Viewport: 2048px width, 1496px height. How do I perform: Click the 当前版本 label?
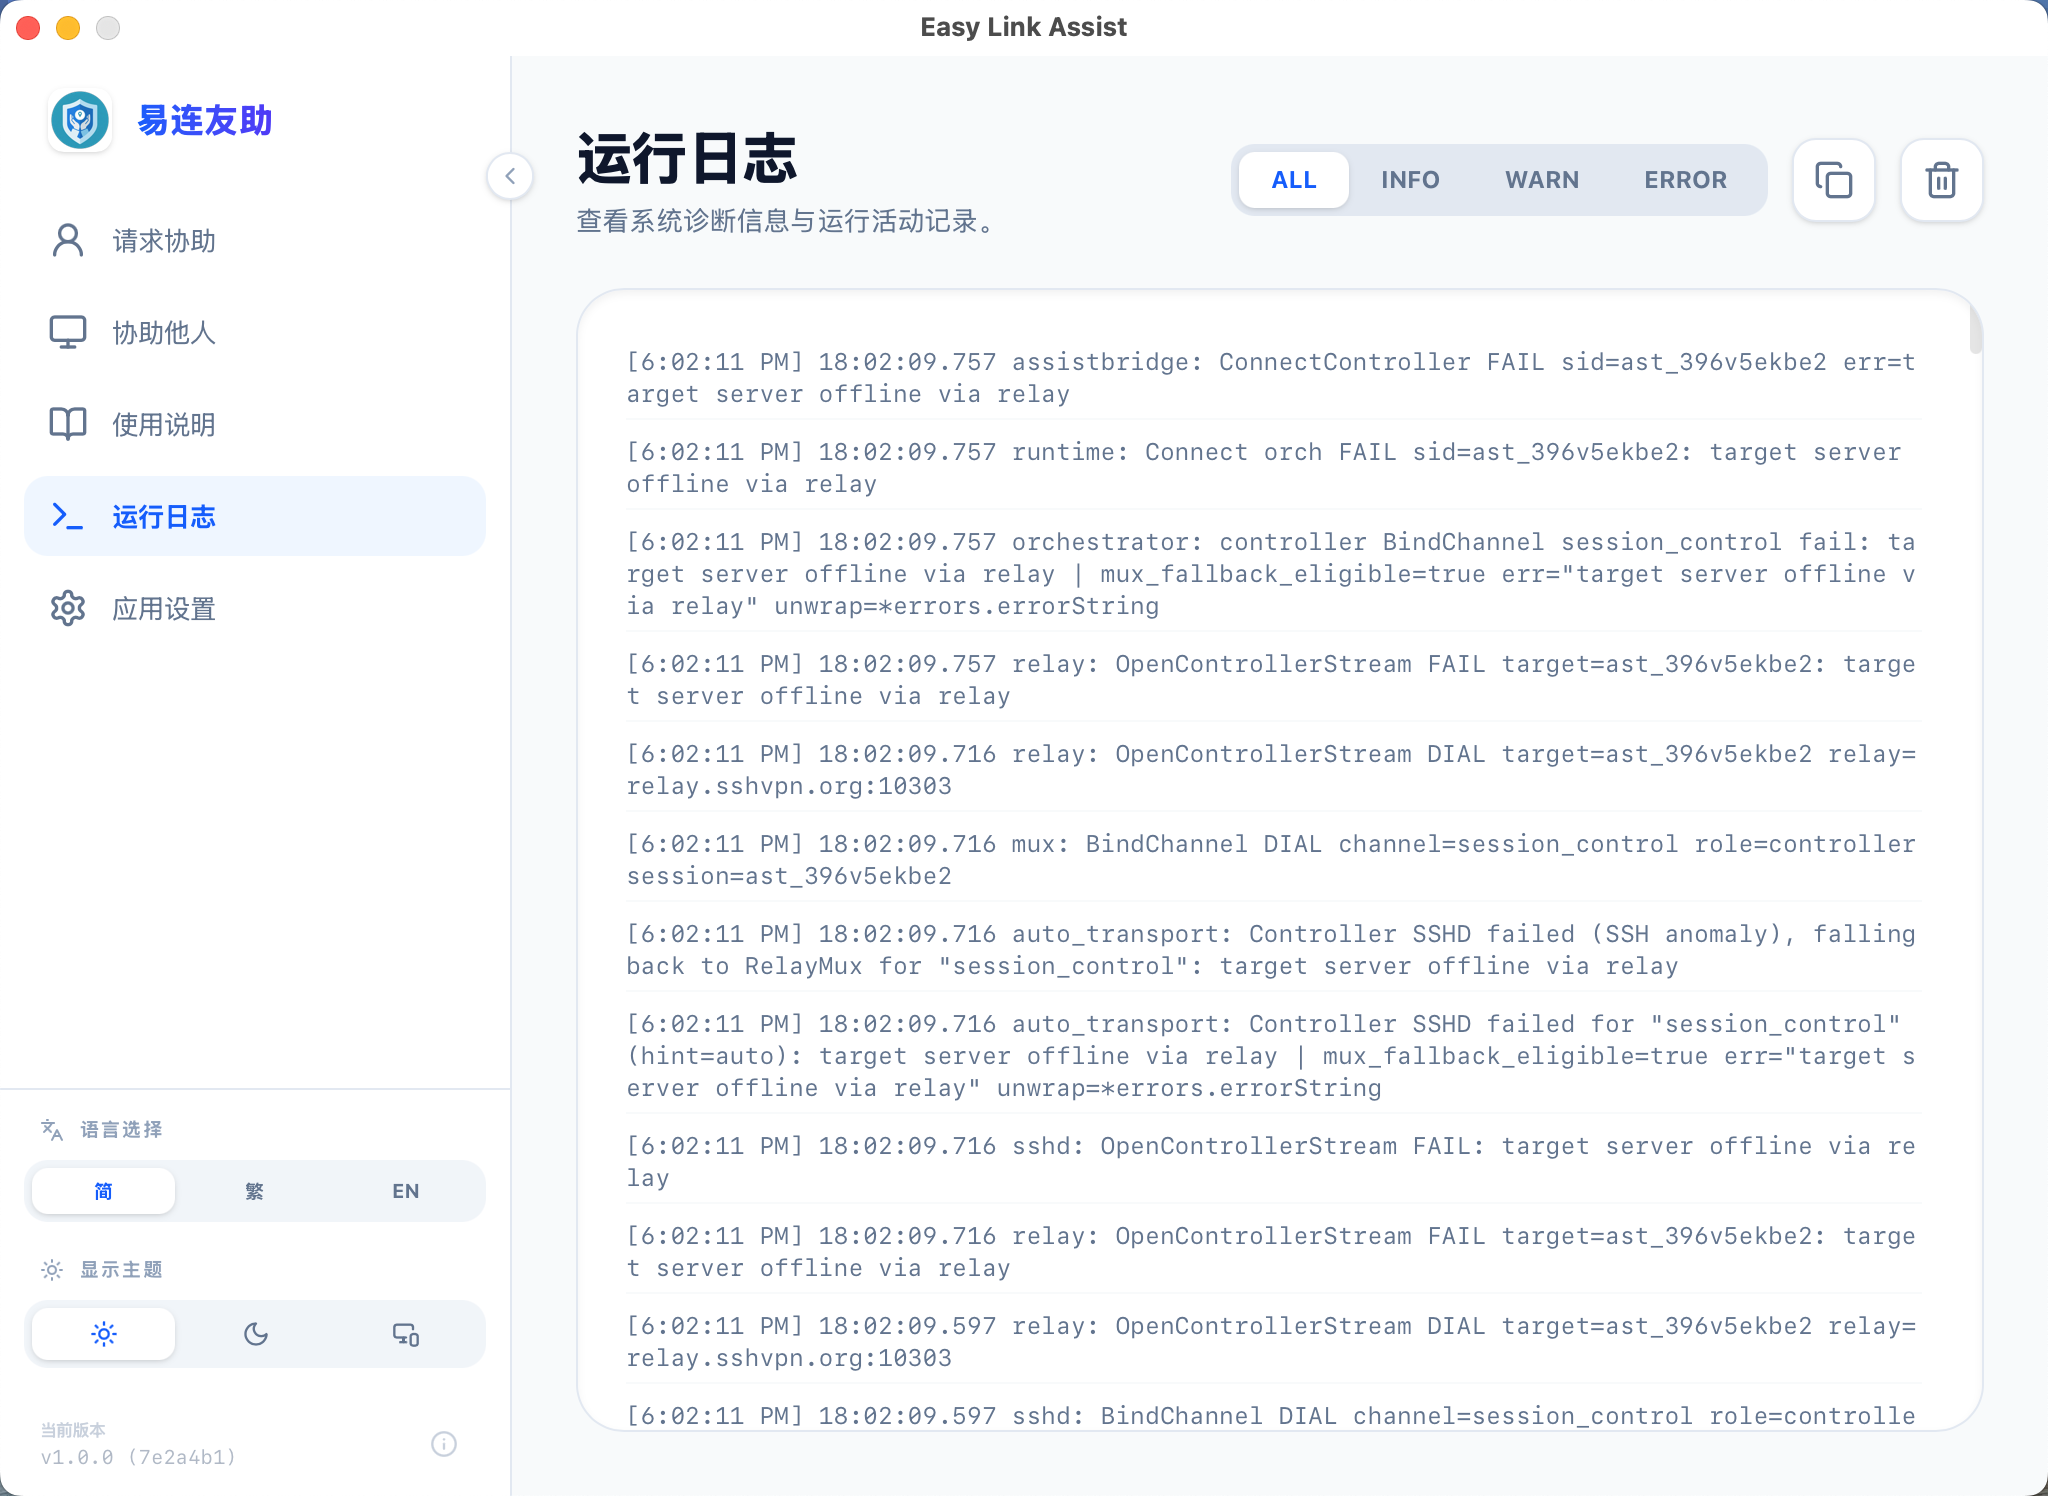click(x=73, y=1430)
